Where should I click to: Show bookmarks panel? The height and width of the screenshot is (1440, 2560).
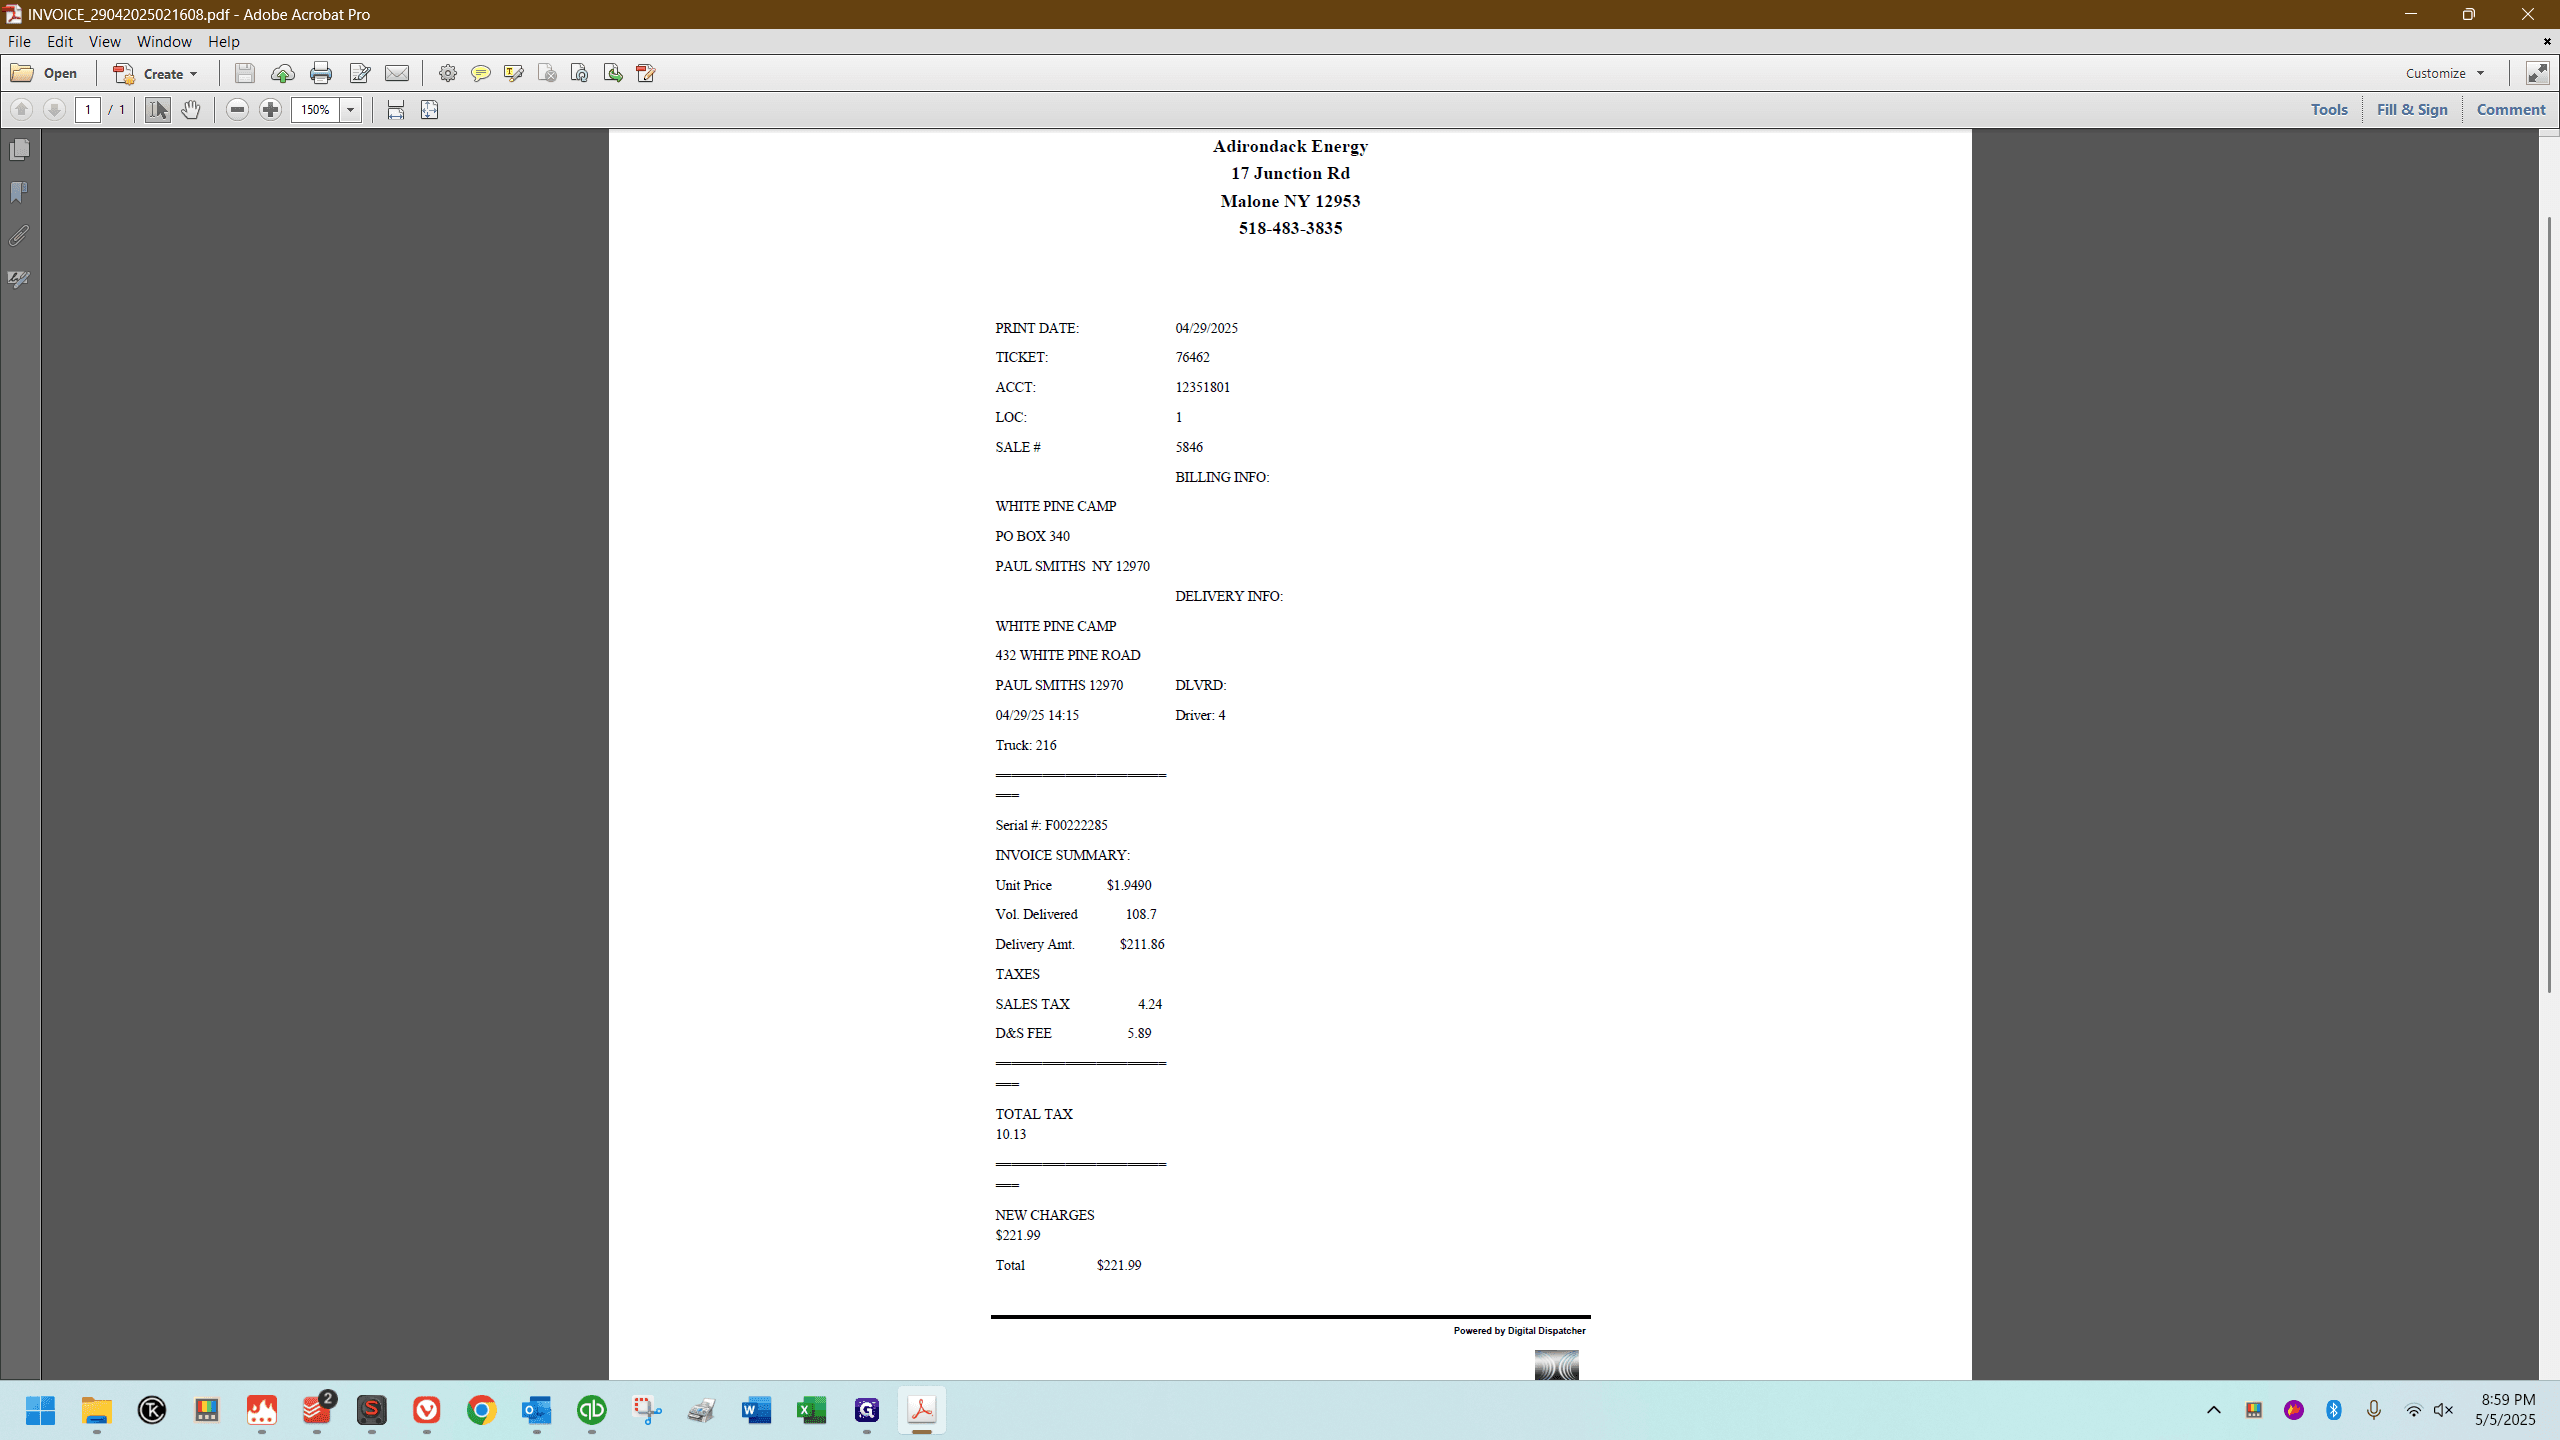click(19, 192)
